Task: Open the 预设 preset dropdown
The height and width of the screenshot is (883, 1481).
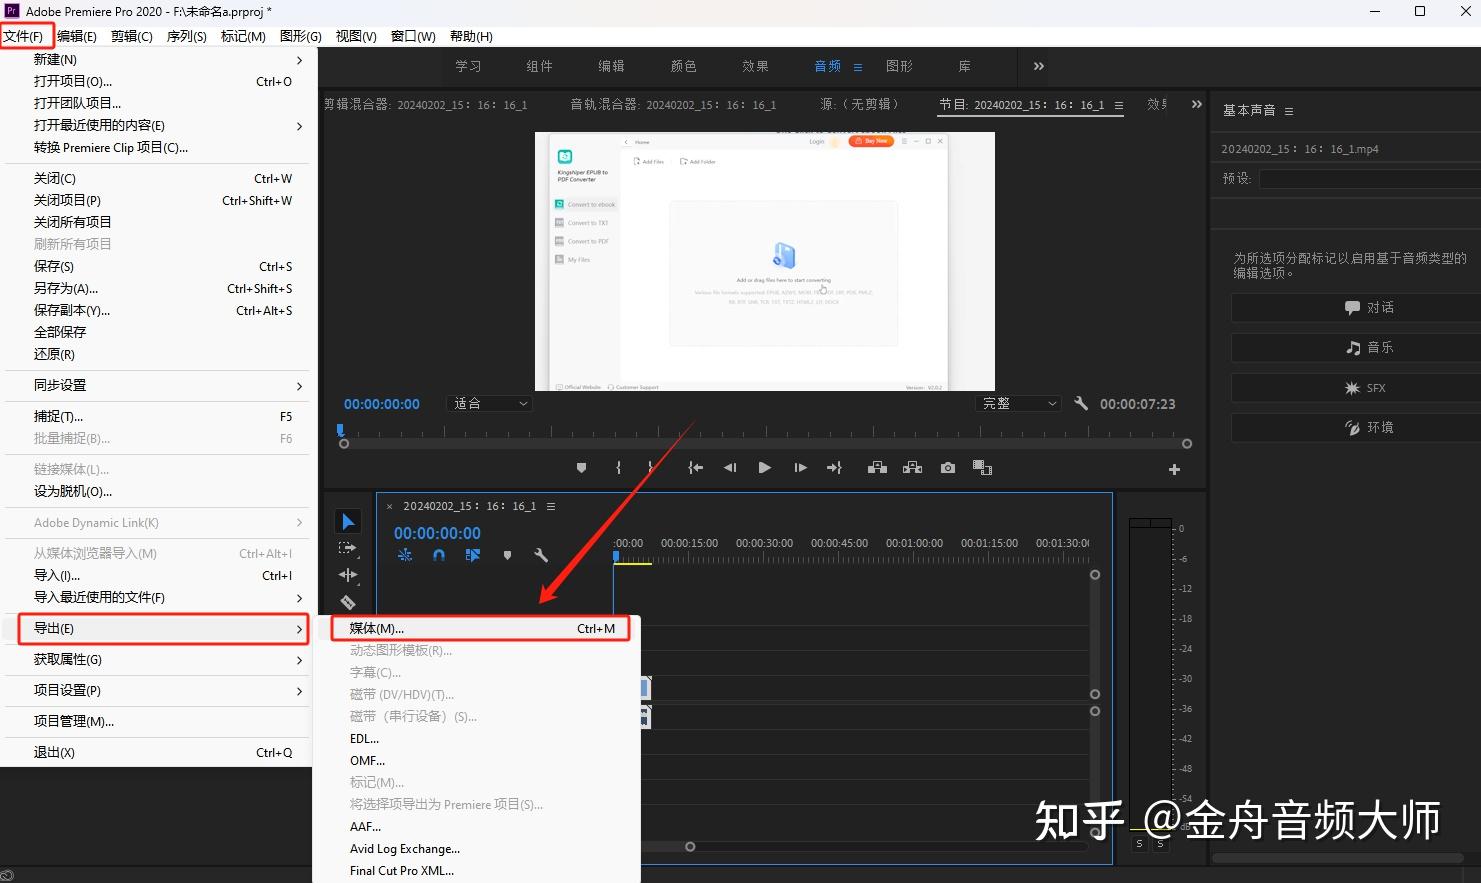Action: [x=1369, y=178]
